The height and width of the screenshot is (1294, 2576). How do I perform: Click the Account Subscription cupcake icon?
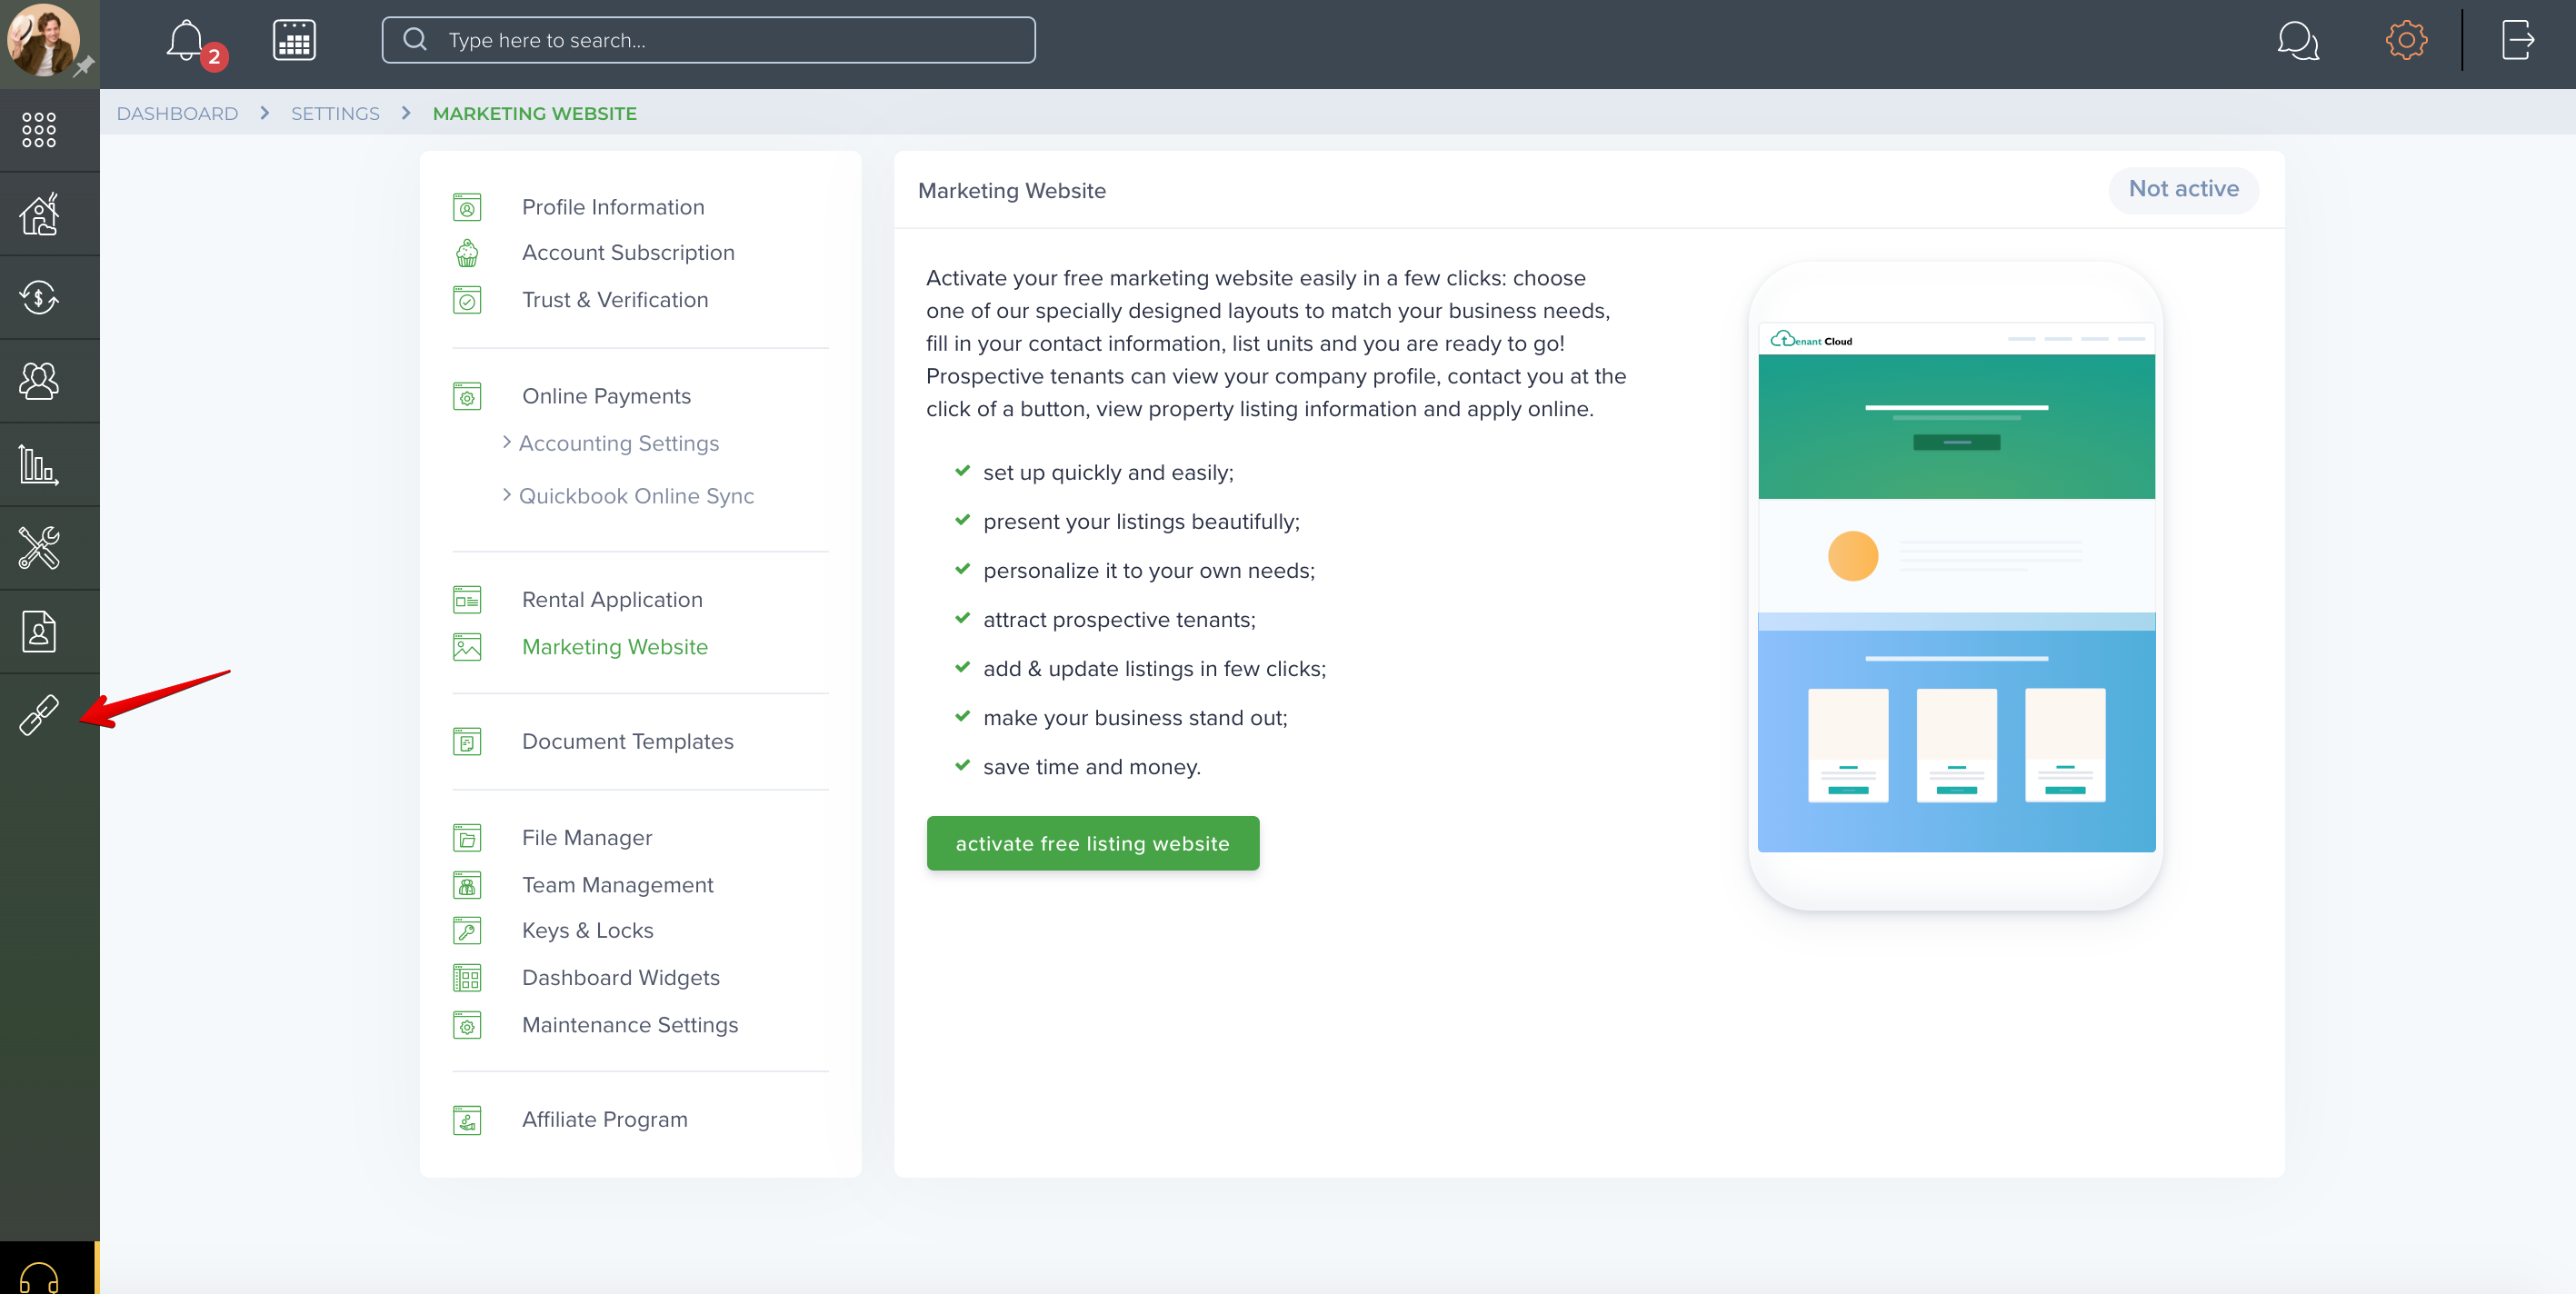(x=467, y=253)
